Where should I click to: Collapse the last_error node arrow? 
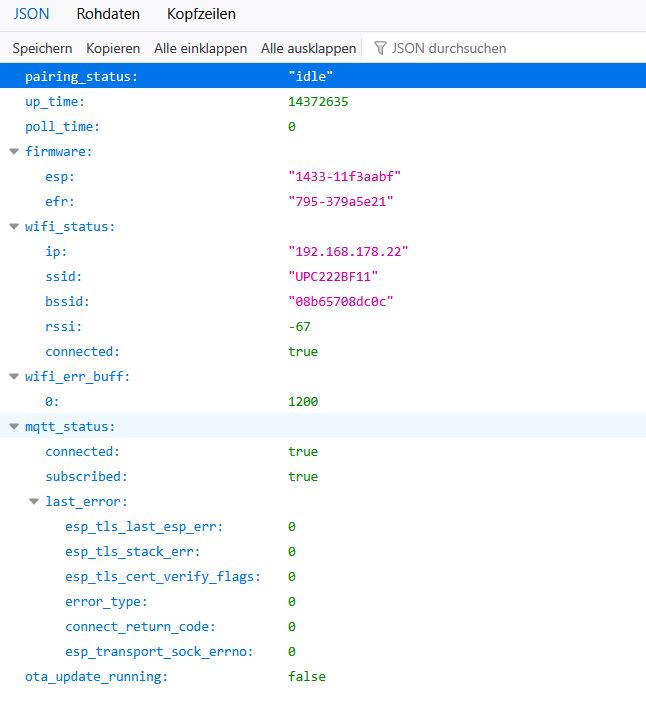coord(34,502)
